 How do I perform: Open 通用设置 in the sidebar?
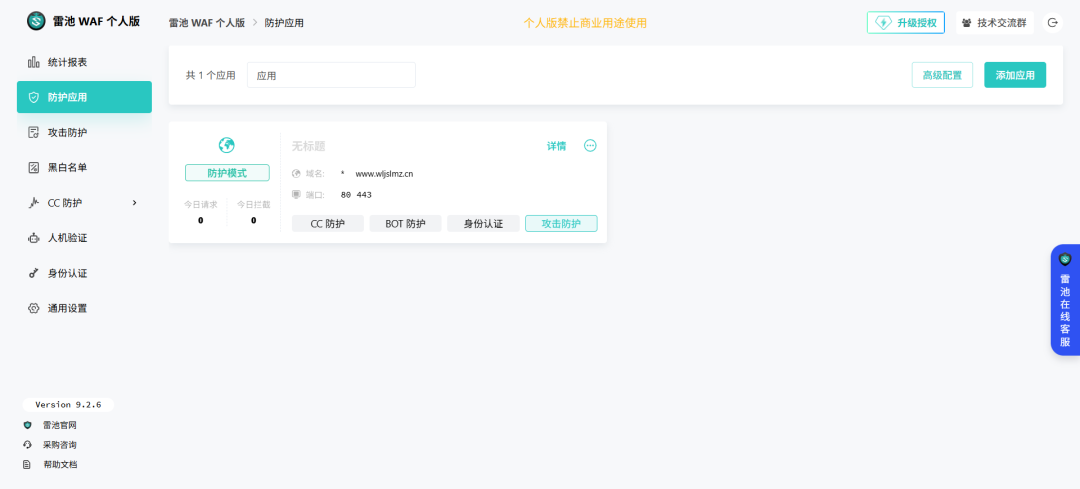click(x=84, y=309)
